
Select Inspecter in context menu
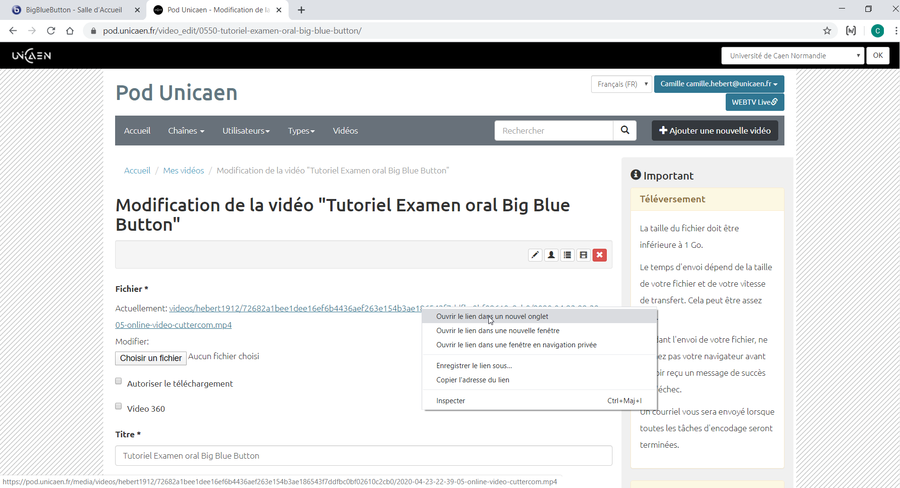540,401
